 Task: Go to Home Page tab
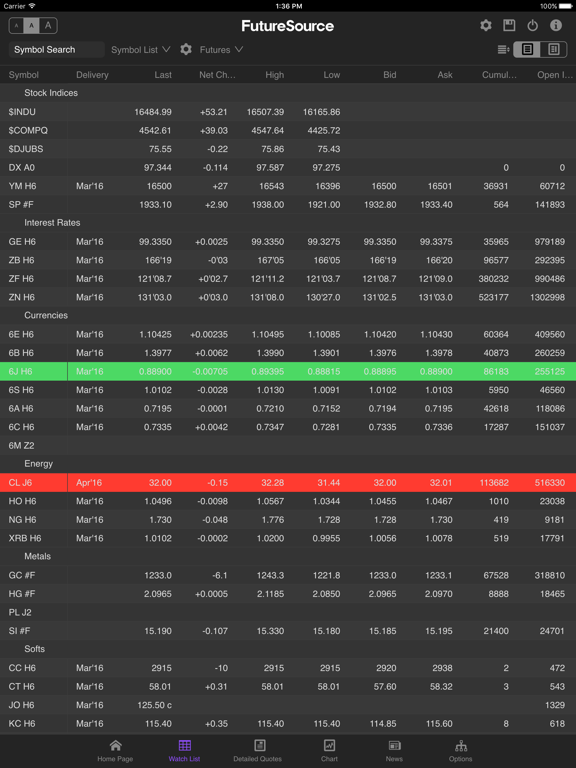(115, 751)
